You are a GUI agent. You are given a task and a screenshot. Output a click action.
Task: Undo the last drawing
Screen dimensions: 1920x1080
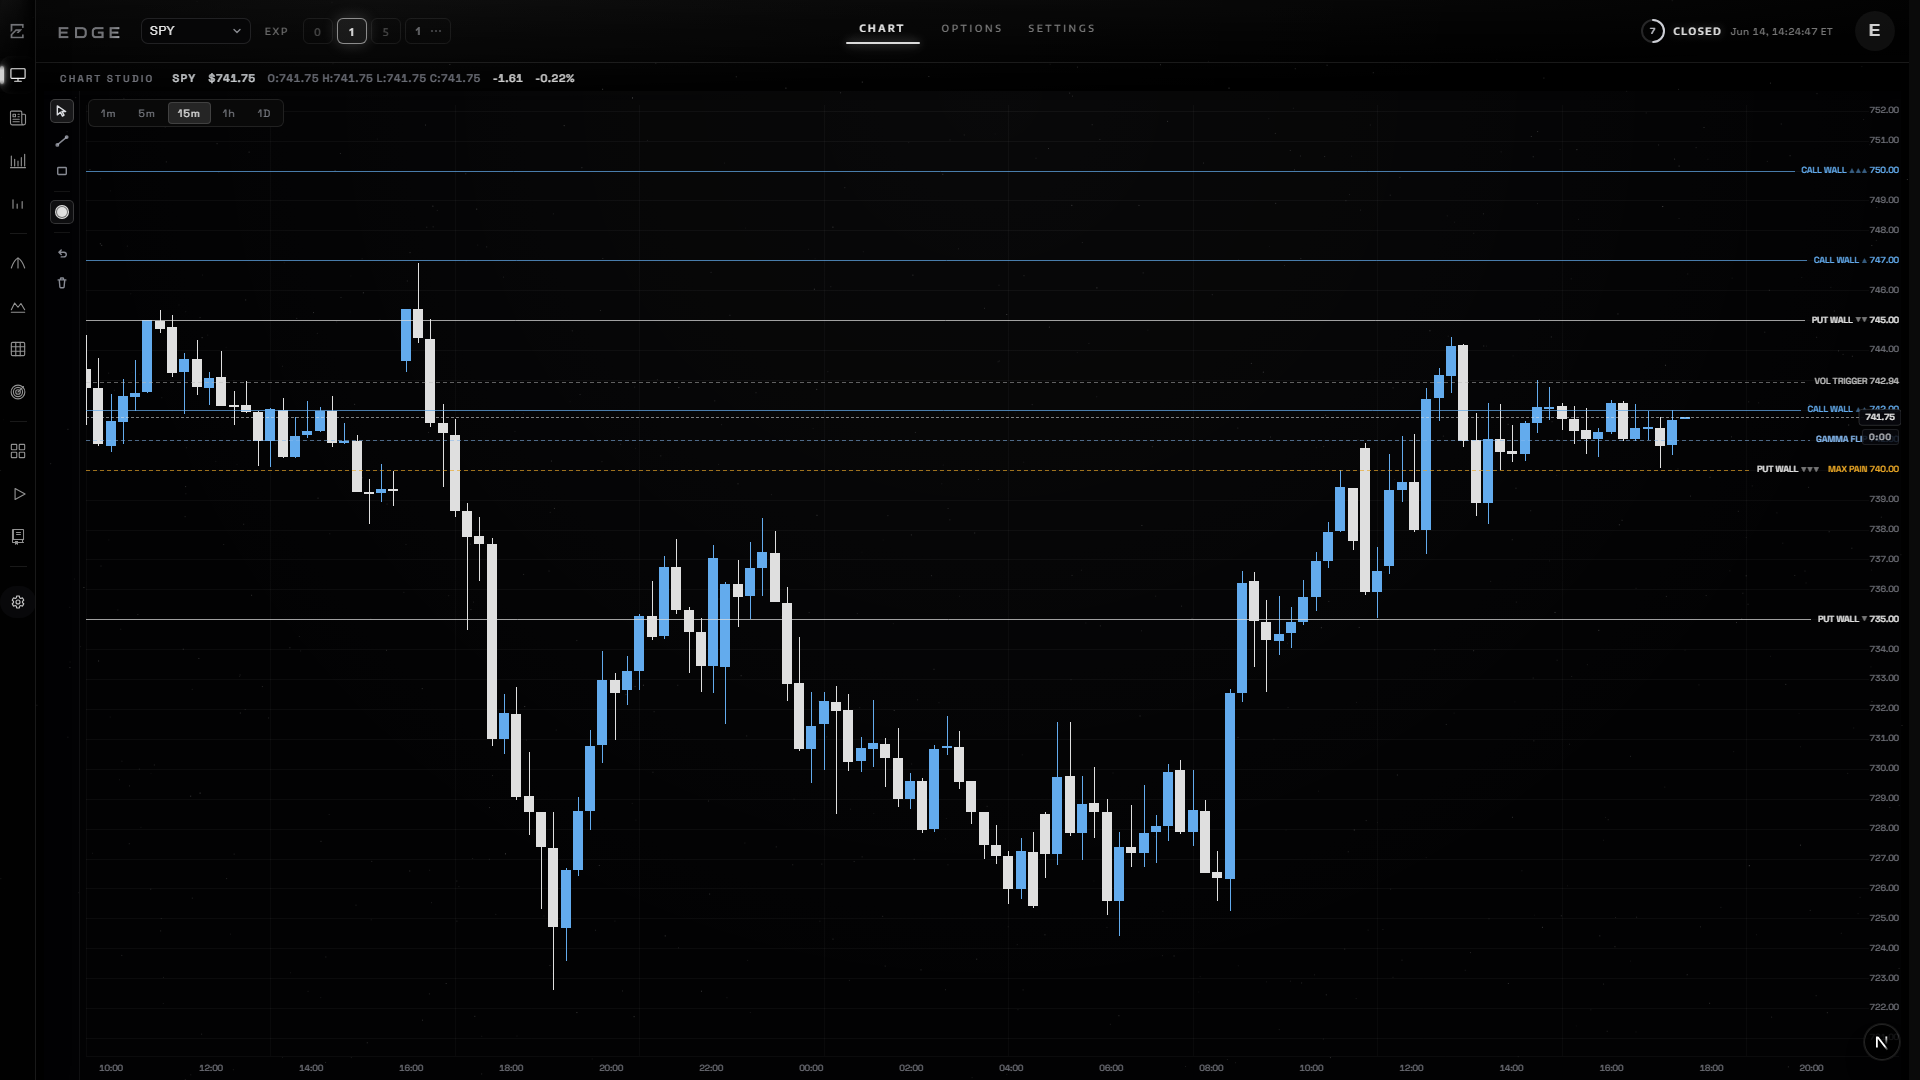click(x=62, y=254)
